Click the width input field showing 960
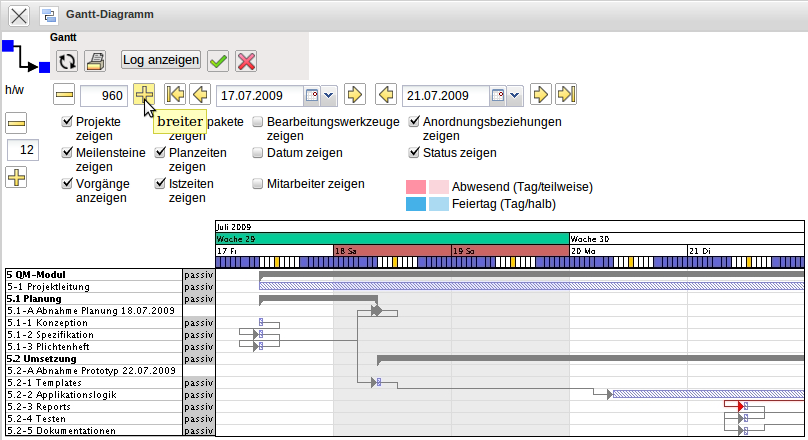Screen dimensions: 808x440 point(103,96)
